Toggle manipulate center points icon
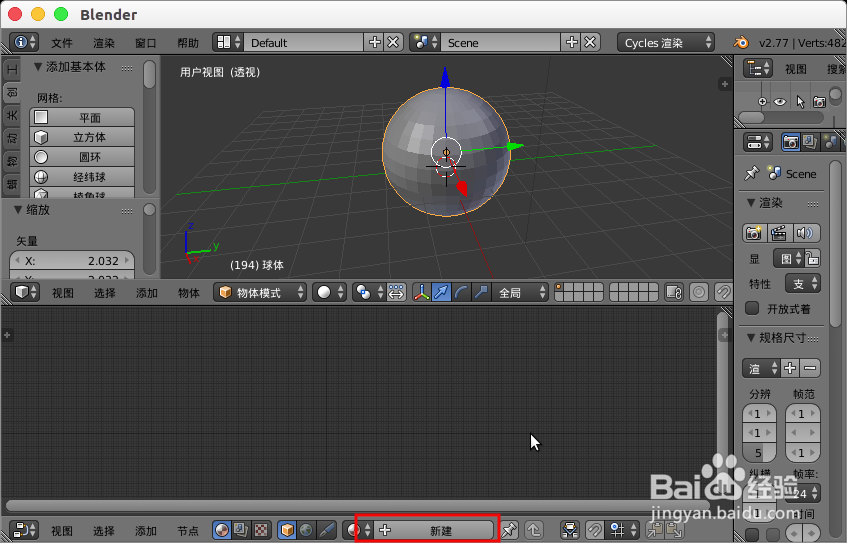 (396, 292)
